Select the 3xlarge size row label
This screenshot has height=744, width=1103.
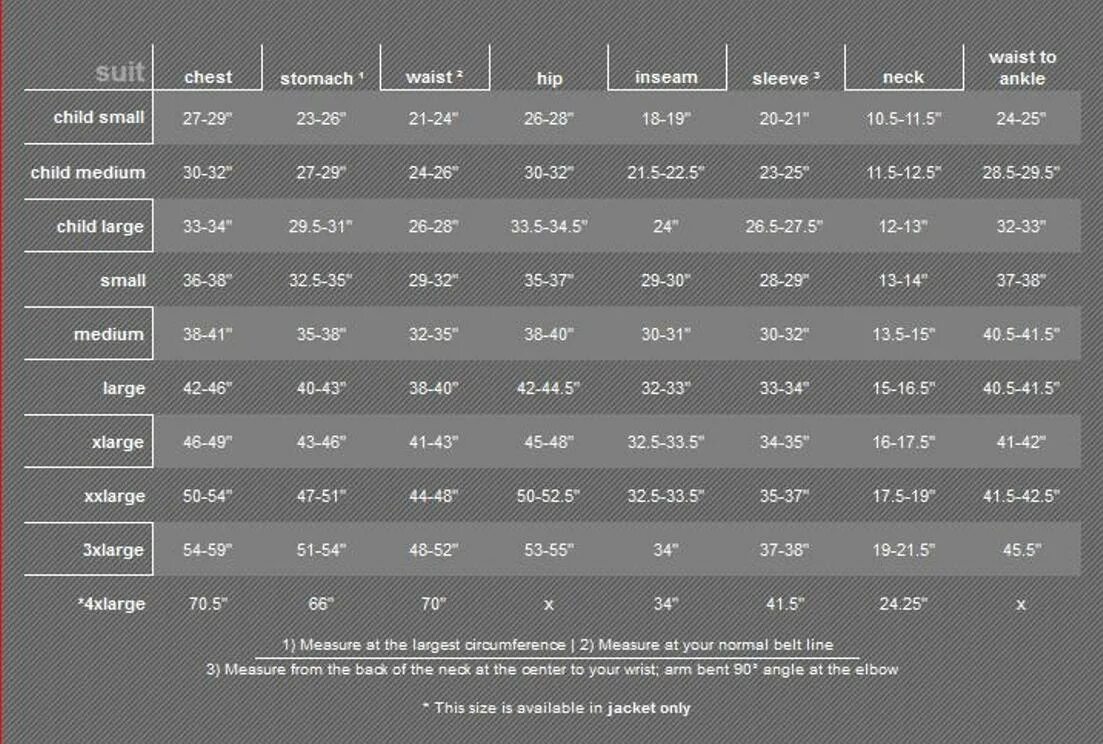pyautogui.click(x=113, y=550)
